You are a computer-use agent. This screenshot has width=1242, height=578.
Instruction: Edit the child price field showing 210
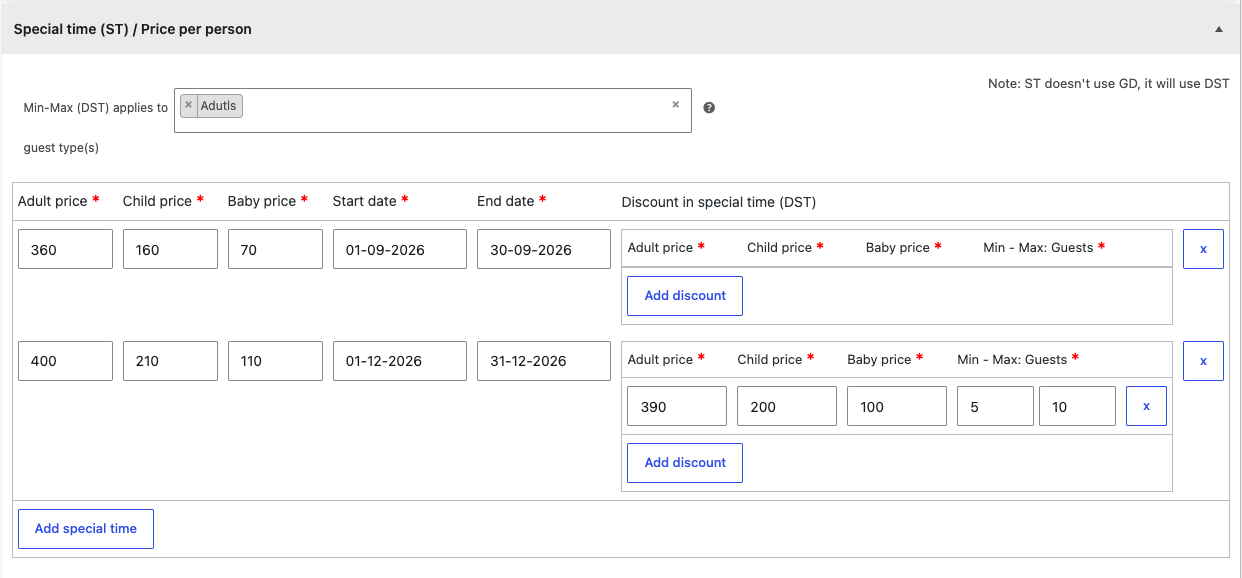coord(170,361)
